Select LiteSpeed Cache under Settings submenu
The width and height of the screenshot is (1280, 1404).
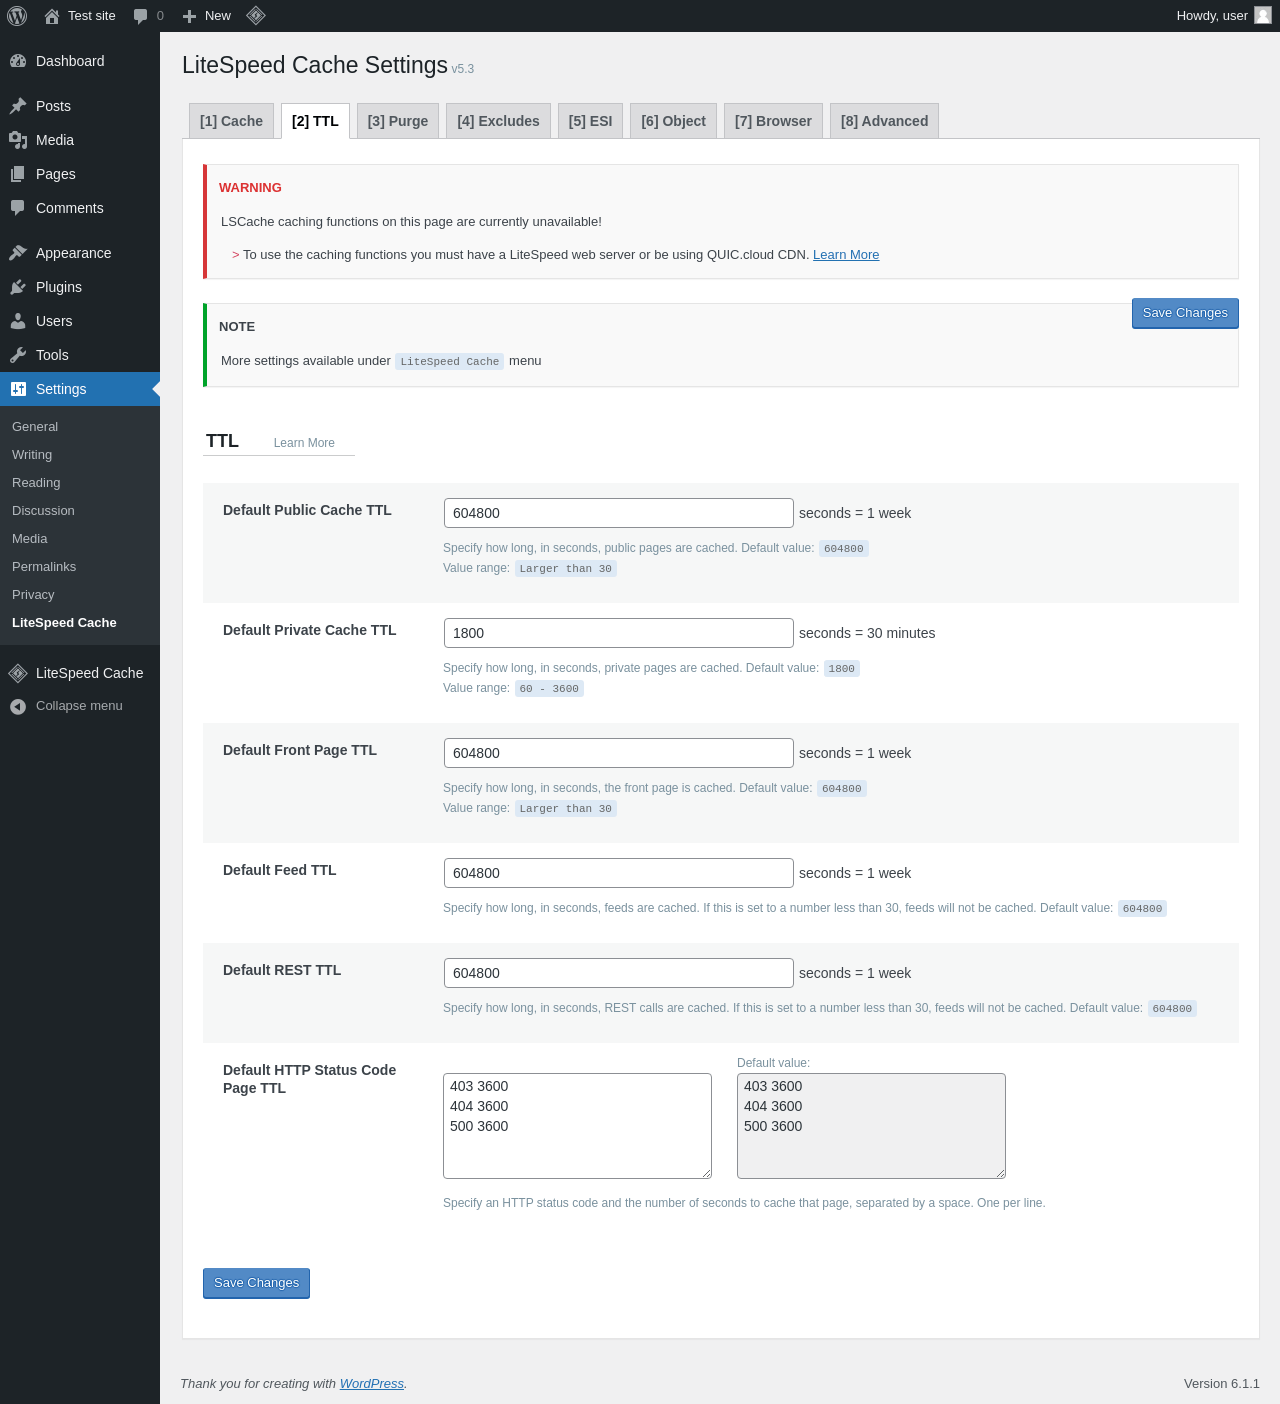point(64,623)
